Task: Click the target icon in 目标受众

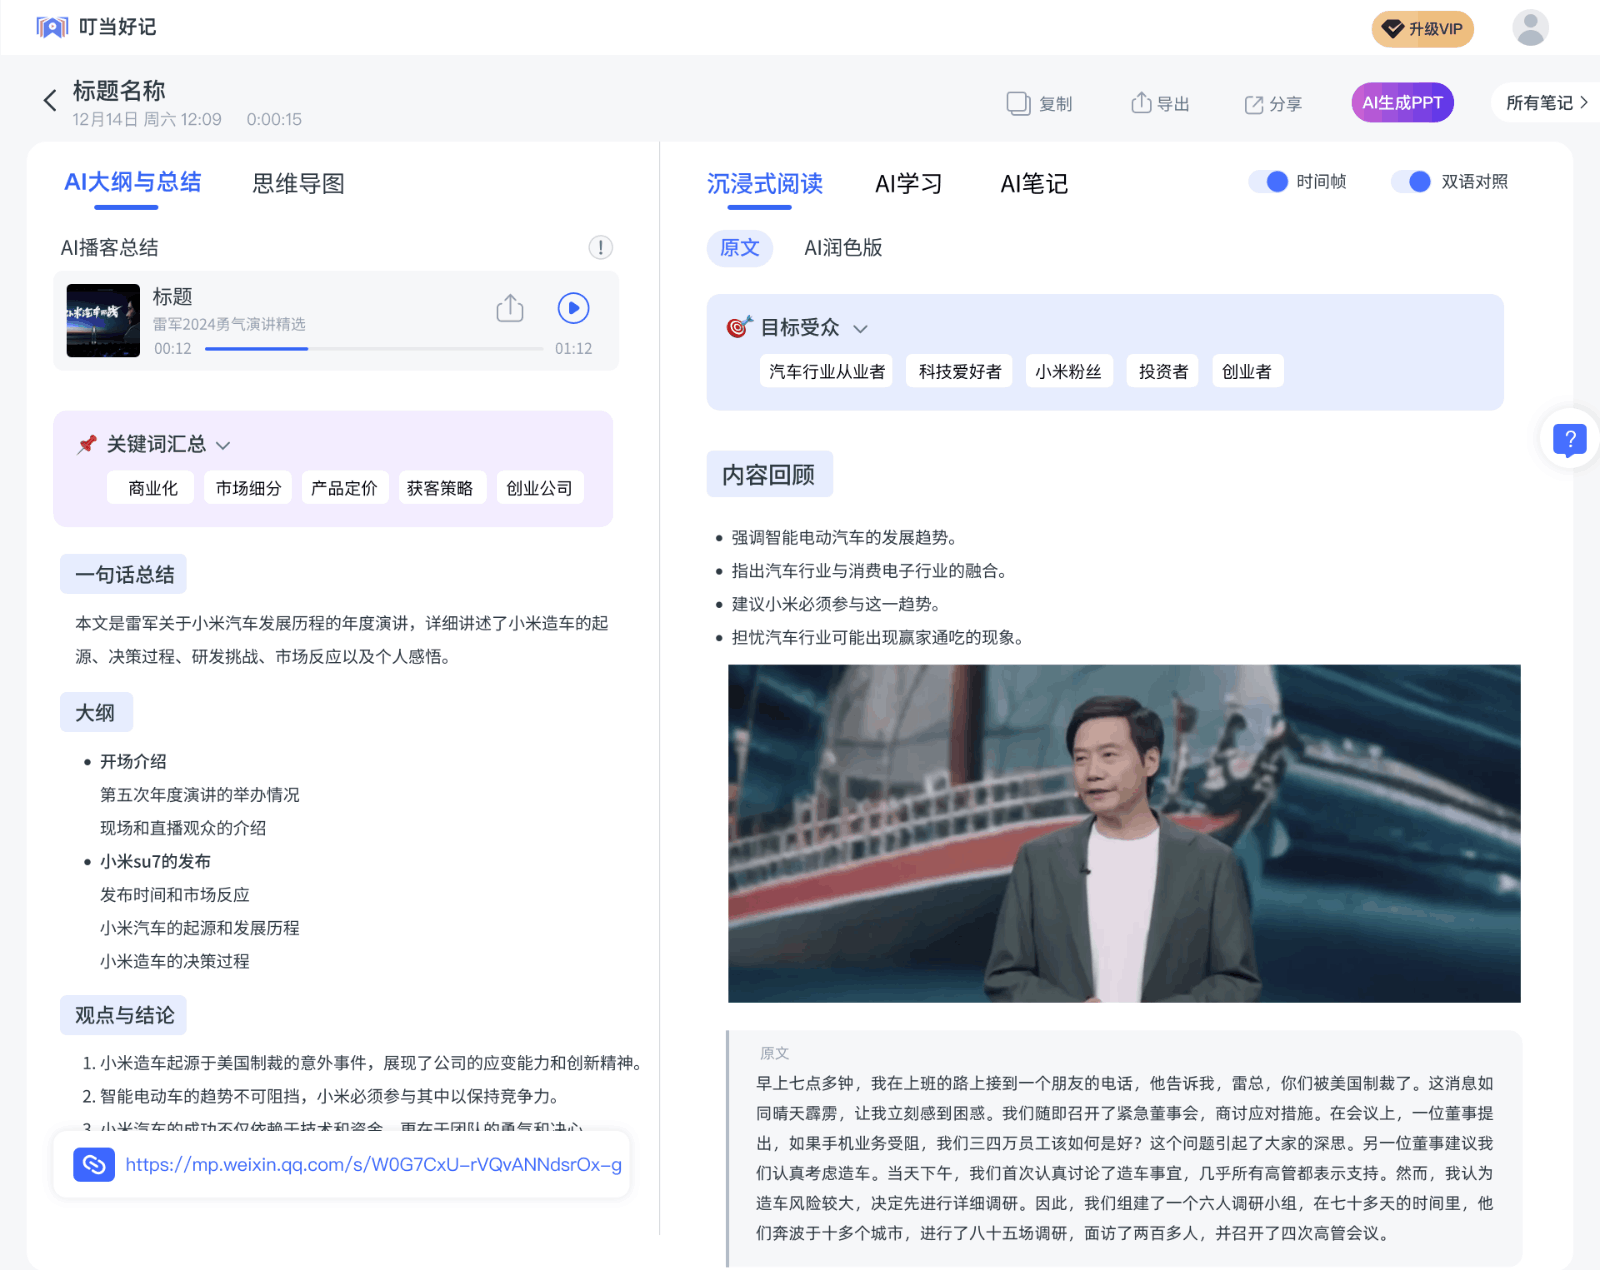Action: 738,327
